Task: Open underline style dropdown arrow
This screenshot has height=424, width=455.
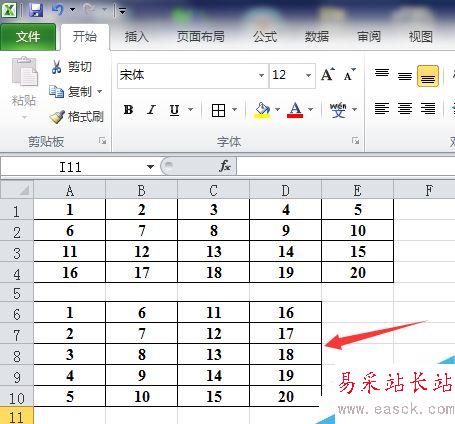Action: point(191,109)
